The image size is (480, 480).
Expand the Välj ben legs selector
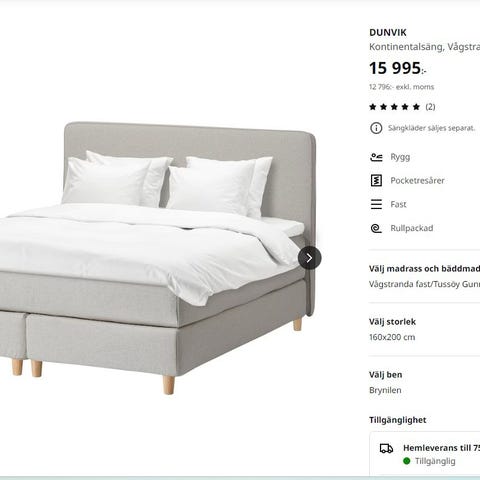(x=424, y=382)
